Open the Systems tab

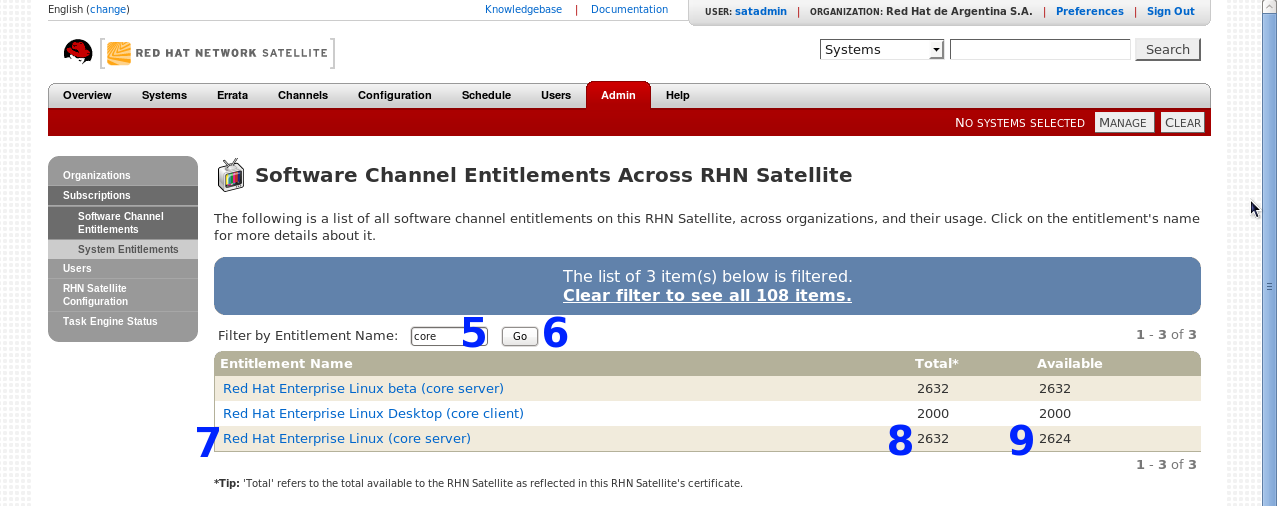[164, 96]
